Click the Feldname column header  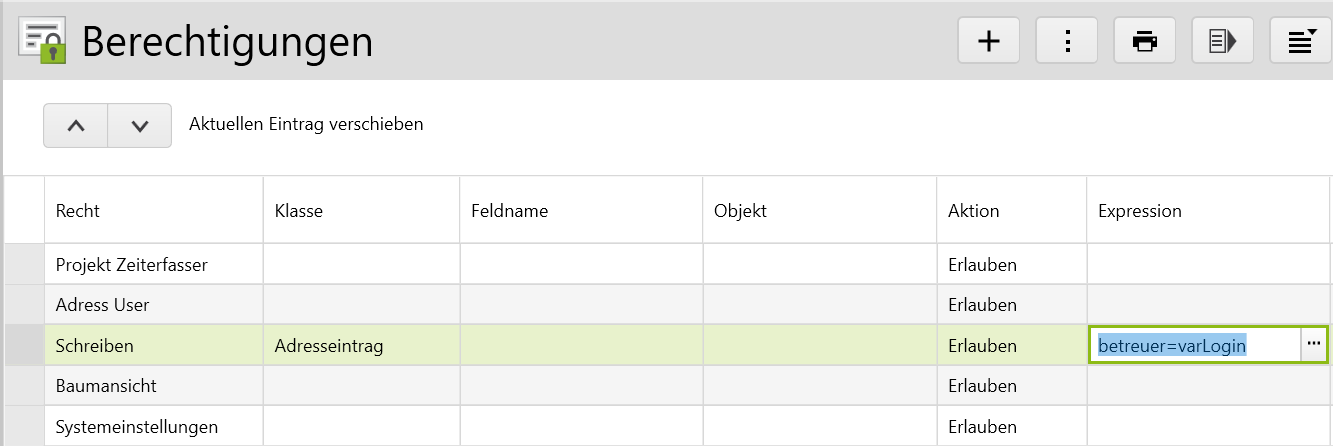click(x=509, y=211)
